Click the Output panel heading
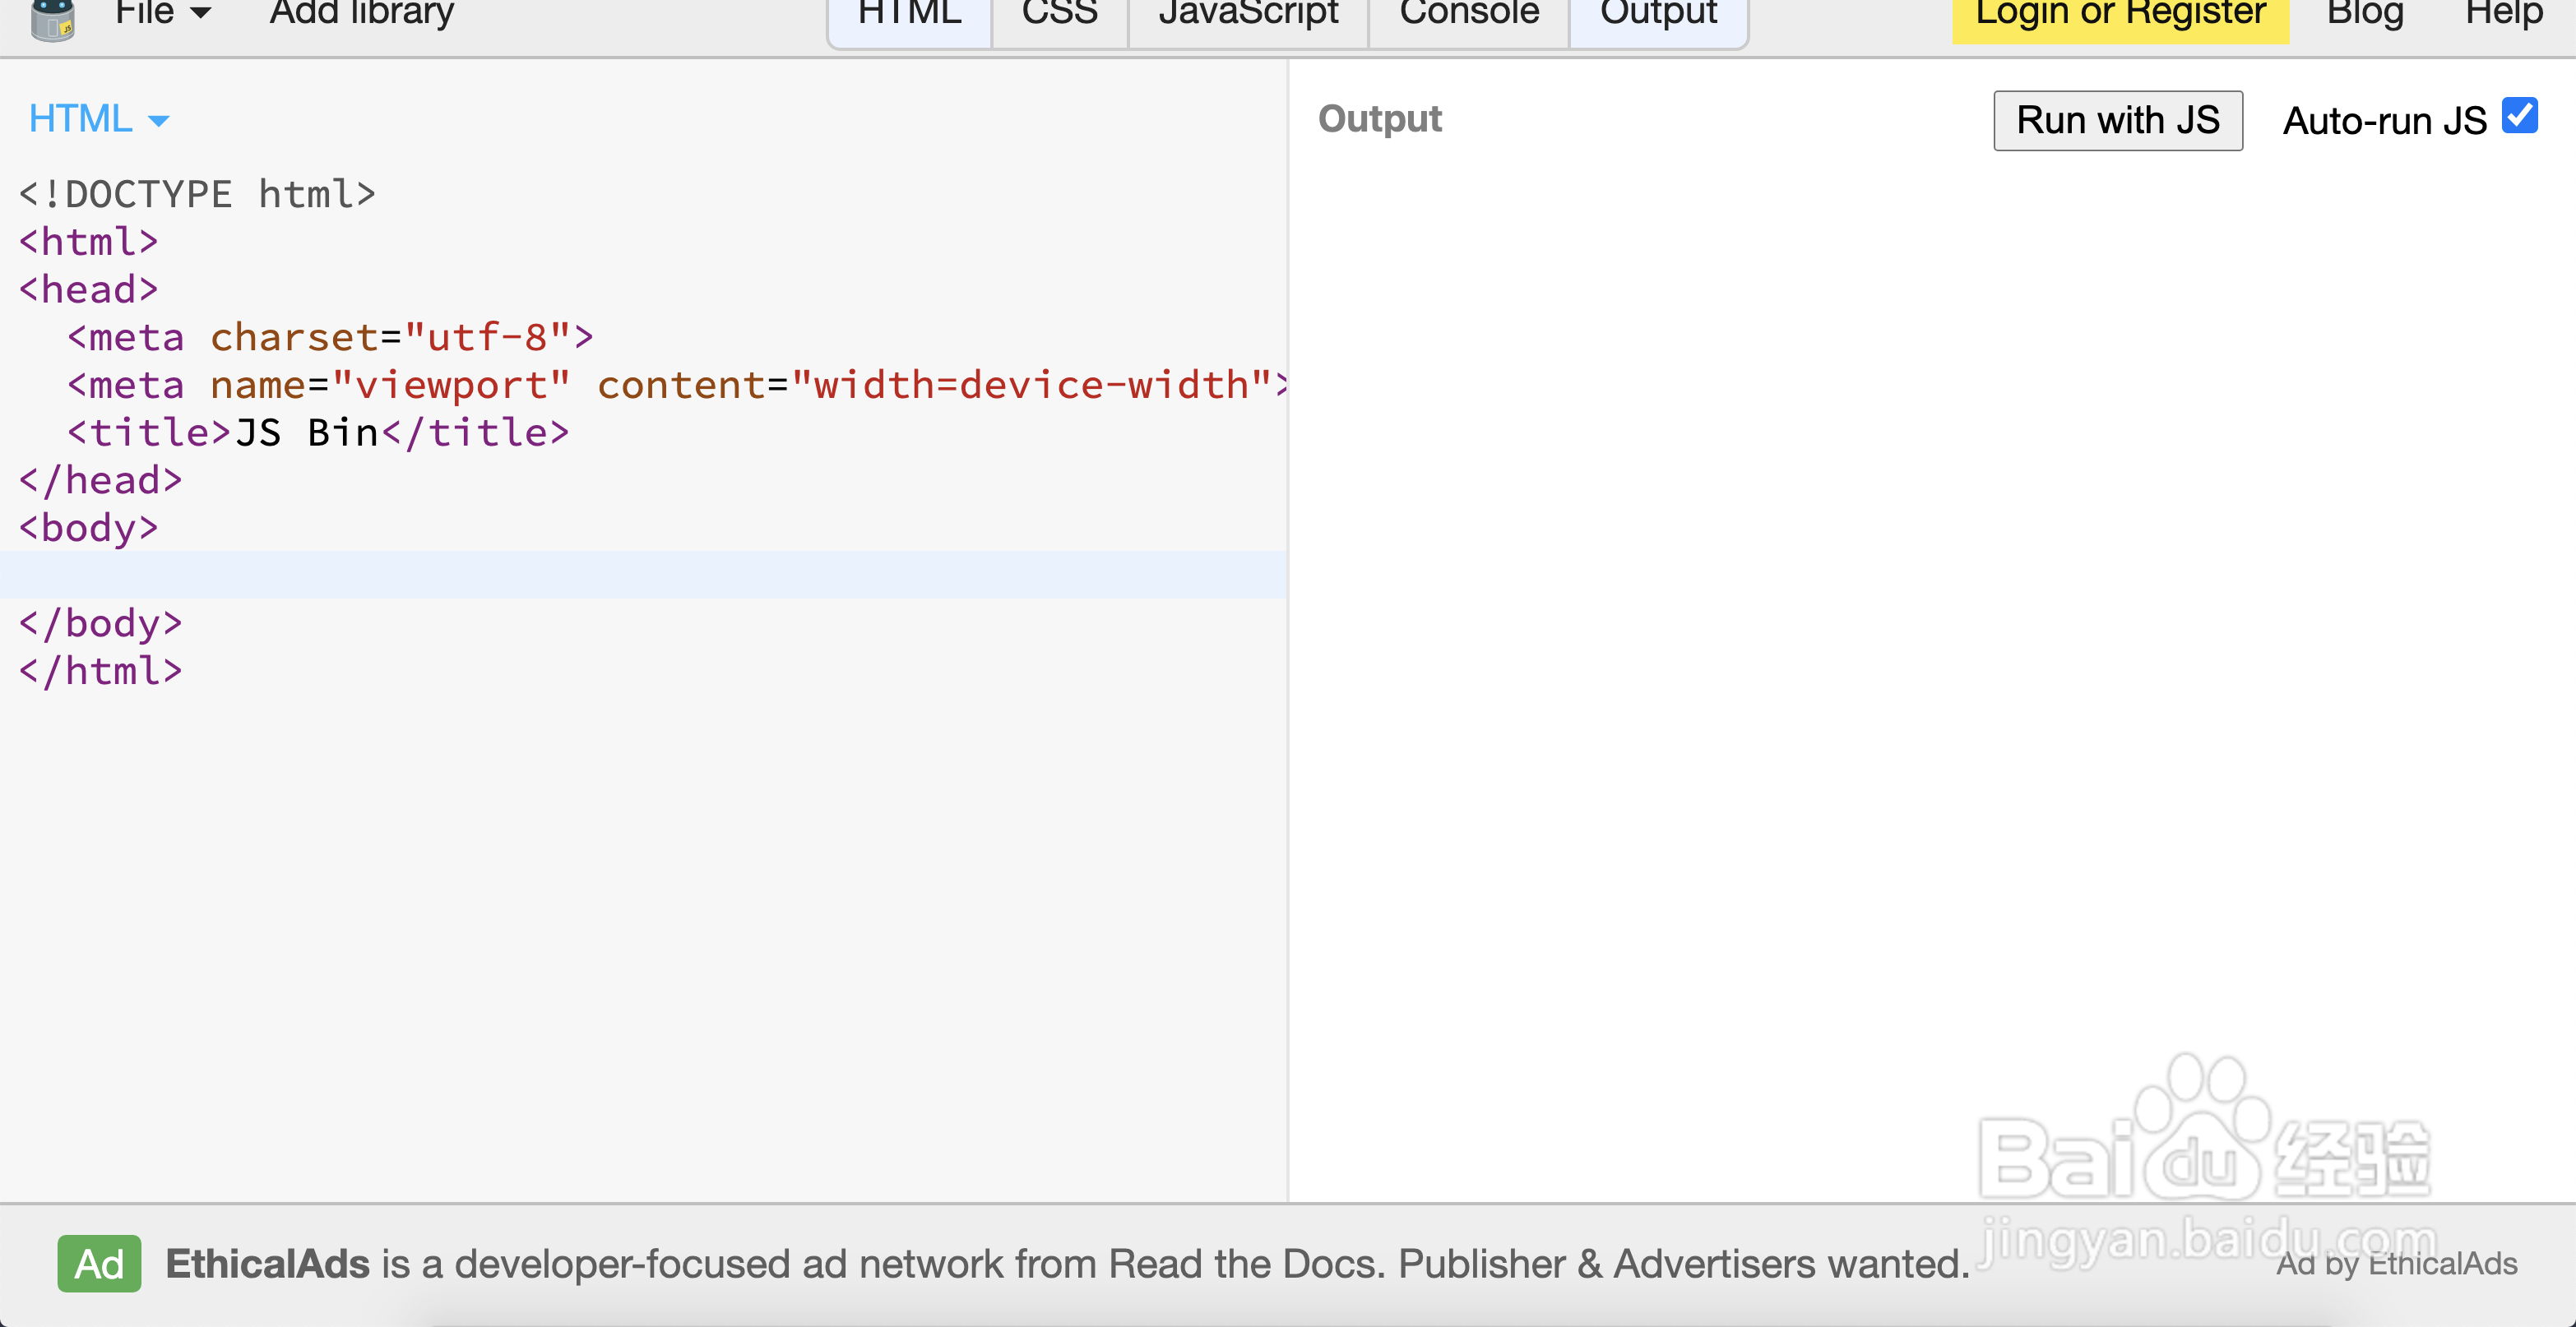 click(1379, 119)
